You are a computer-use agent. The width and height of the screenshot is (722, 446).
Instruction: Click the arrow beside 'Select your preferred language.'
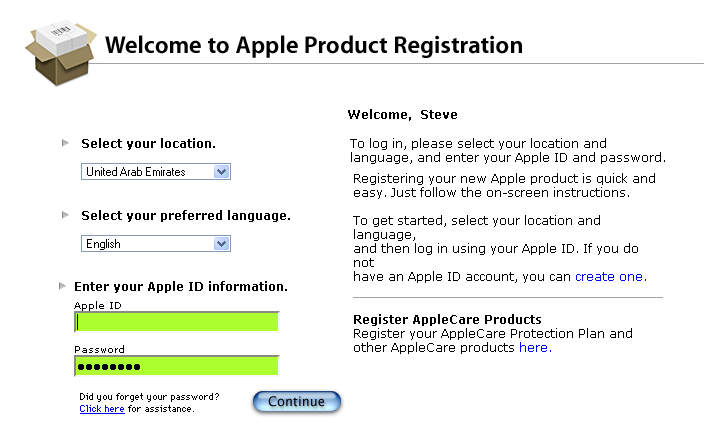pyautogui.click(x=65, y=215)
